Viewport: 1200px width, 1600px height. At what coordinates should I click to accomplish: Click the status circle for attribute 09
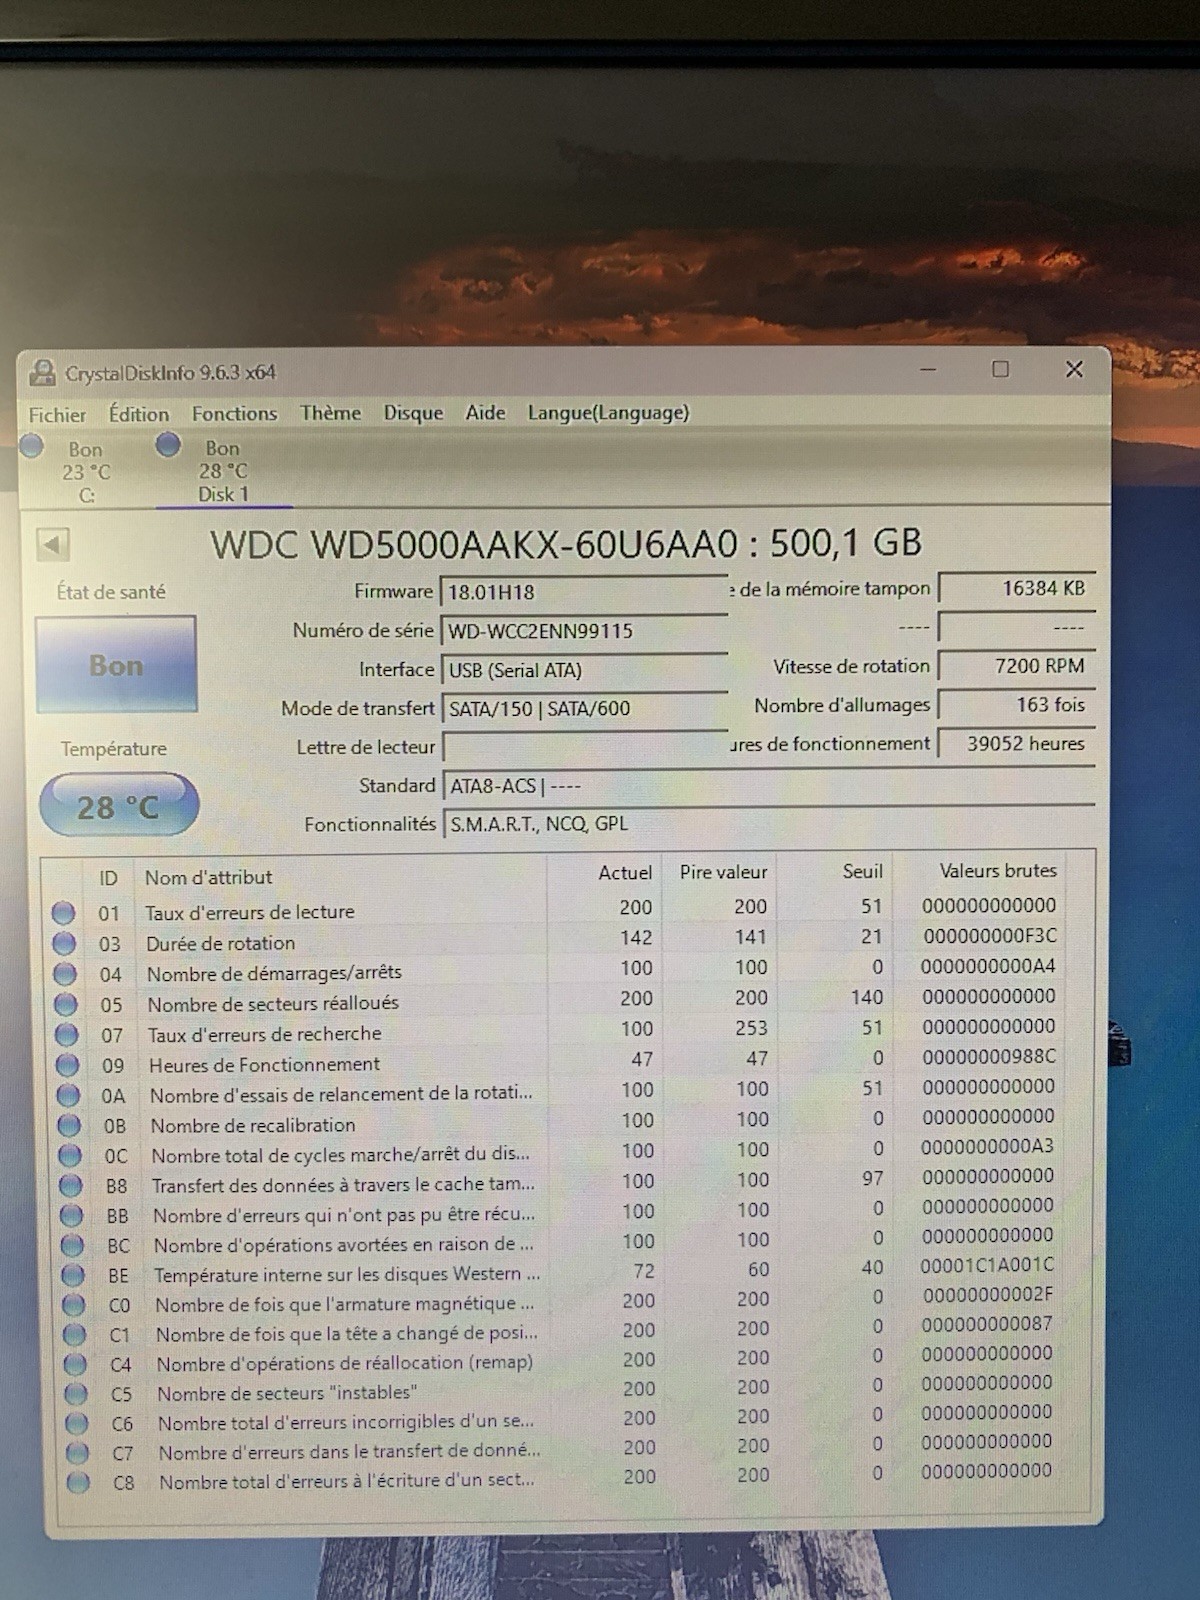coord(67,1065)
